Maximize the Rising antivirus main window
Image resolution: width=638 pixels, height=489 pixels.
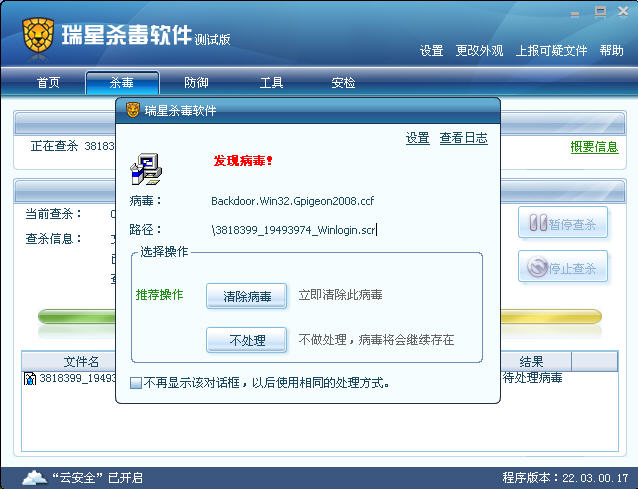[x=600, y=12]
